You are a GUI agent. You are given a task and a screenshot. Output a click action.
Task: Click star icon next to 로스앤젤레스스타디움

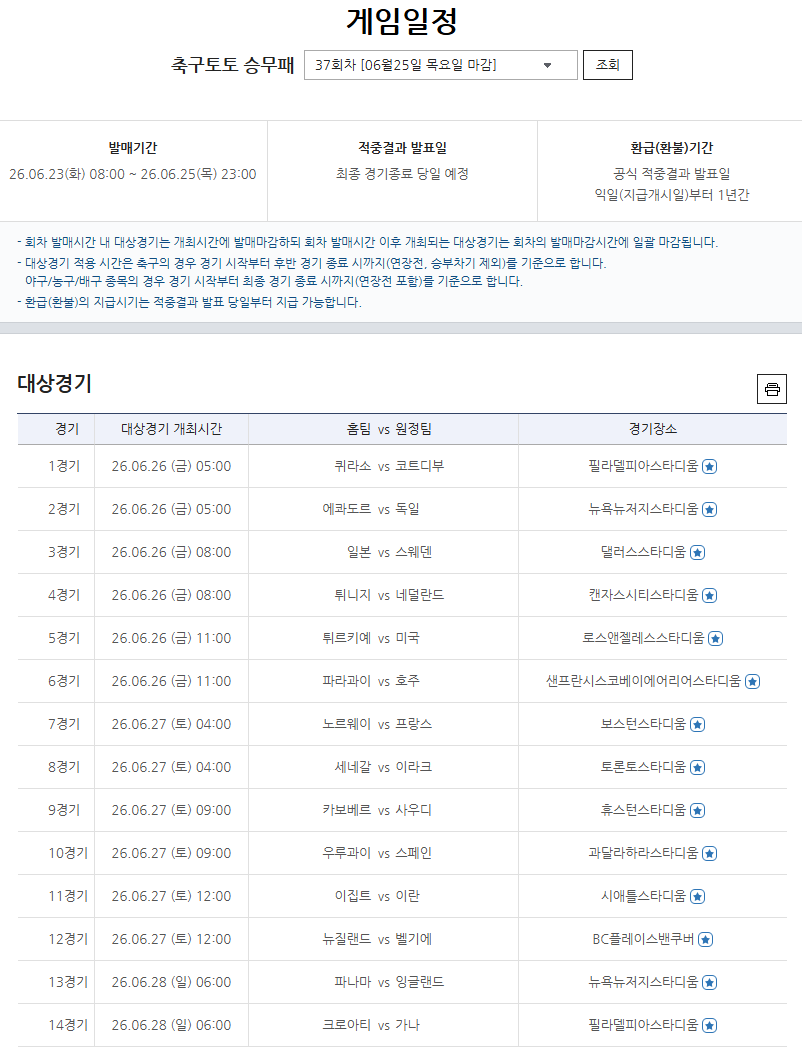[716, 638]
